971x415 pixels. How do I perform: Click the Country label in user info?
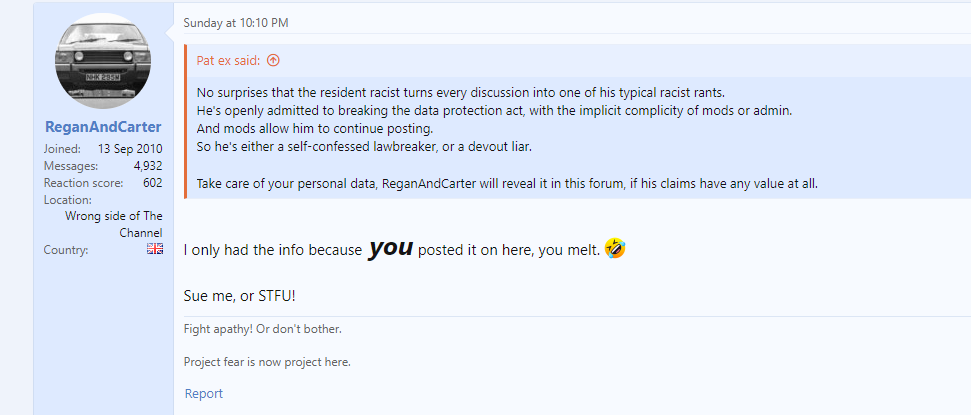(x=66, y=250)
